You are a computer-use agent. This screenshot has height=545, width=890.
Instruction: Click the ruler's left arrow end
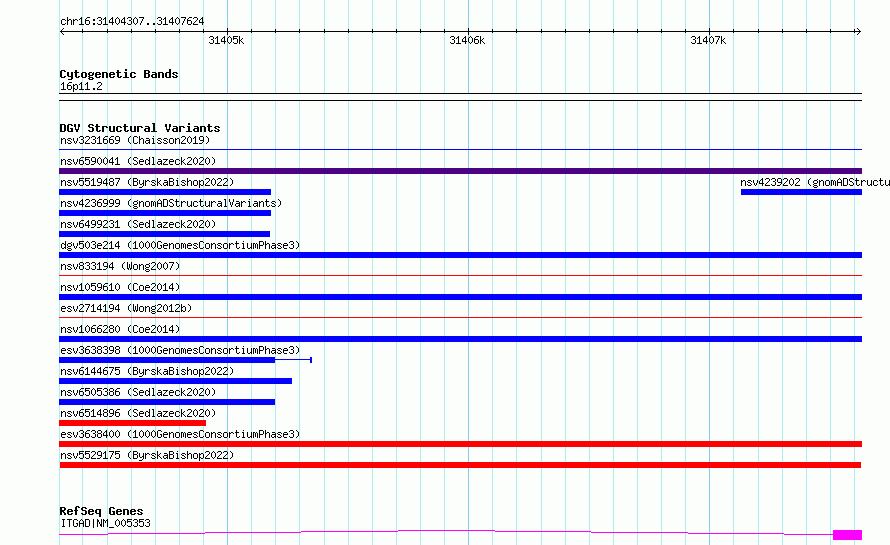tap(62, 32)
